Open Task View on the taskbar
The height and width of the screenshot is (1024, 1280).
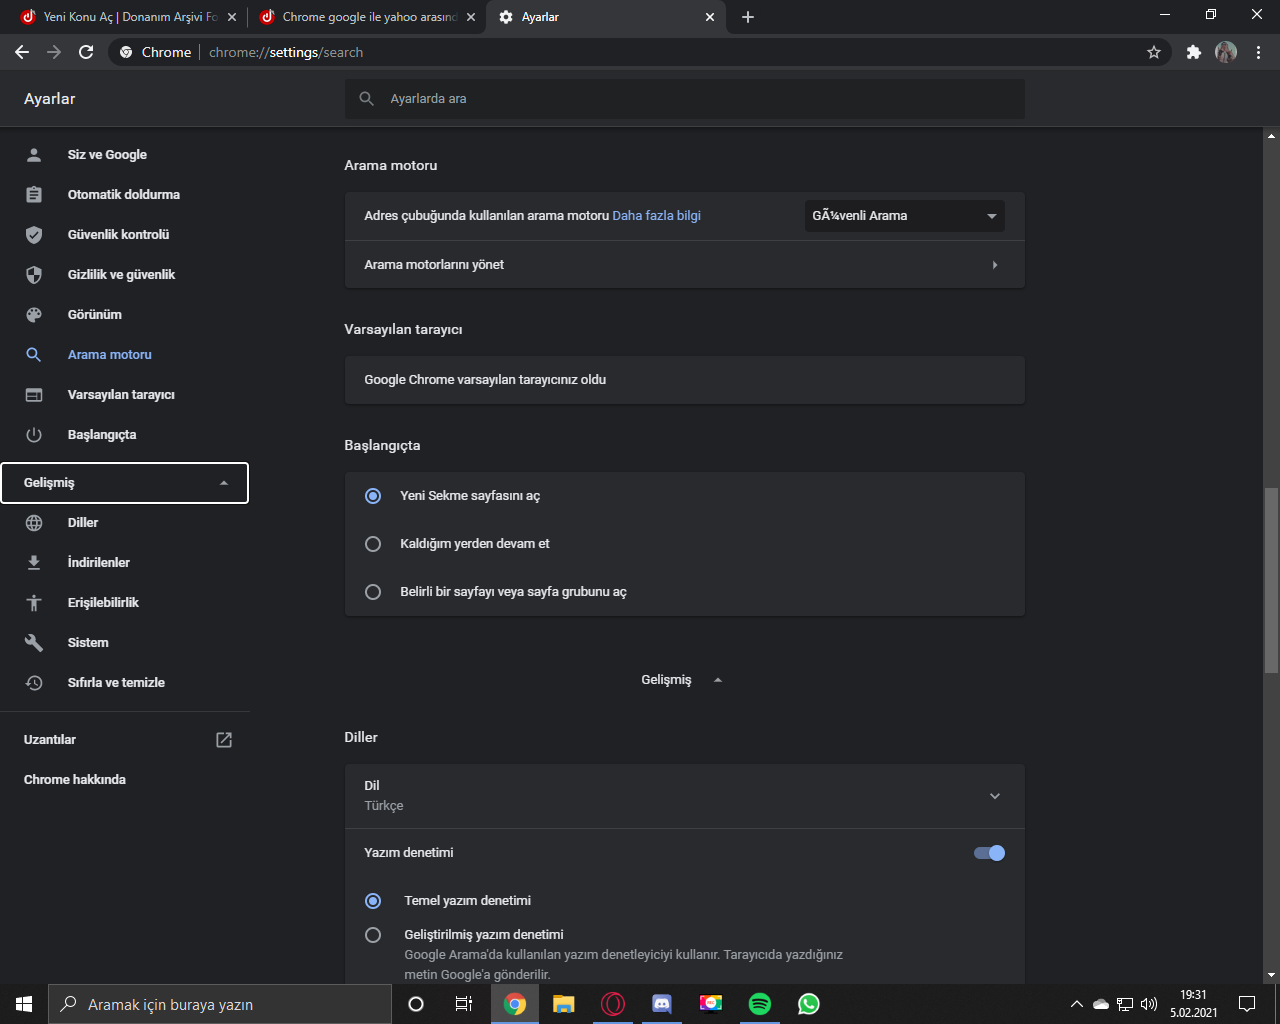tap(463, 1004)
